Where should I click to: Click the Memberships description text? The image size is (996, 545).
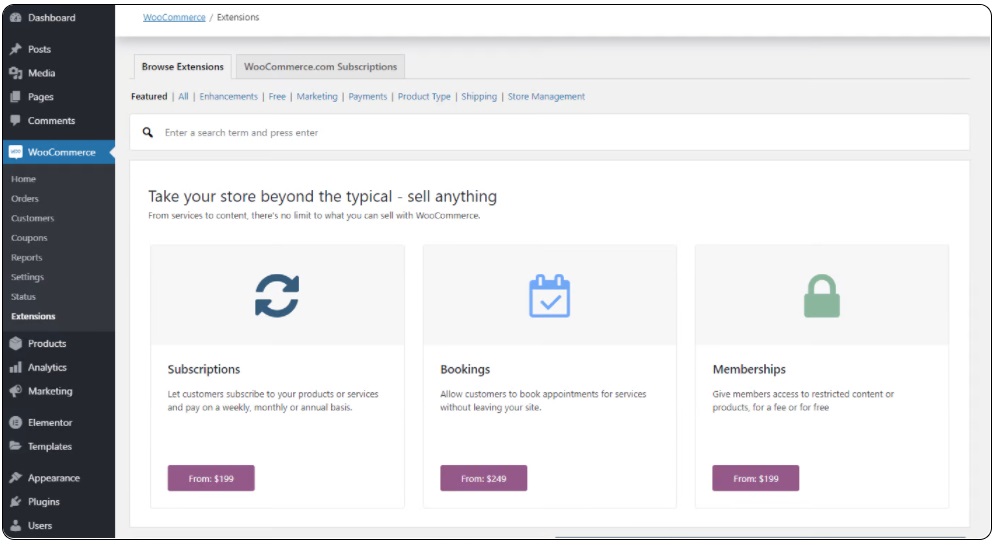pyautogui.click(x=803, y=401)
